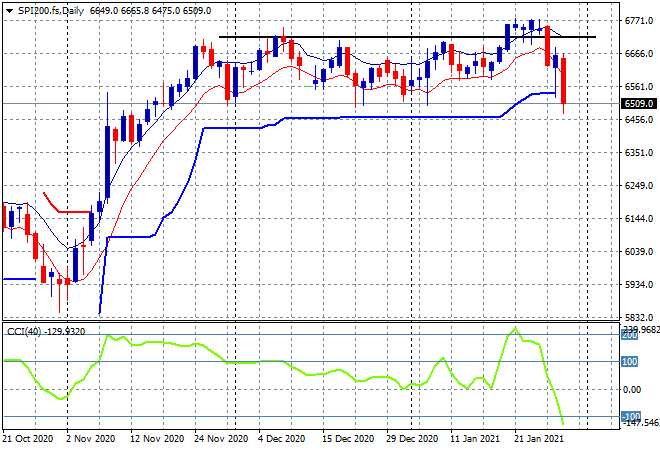Click the 15 Dec 2020 date label
The image size is (660, 450).
[x=348, y=439]
